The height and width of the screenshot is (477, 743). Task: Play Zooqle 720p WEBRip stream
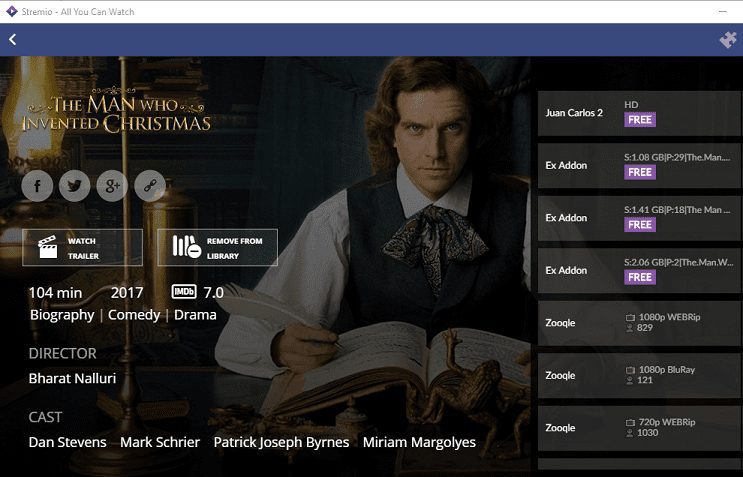[x=639, y=428]
